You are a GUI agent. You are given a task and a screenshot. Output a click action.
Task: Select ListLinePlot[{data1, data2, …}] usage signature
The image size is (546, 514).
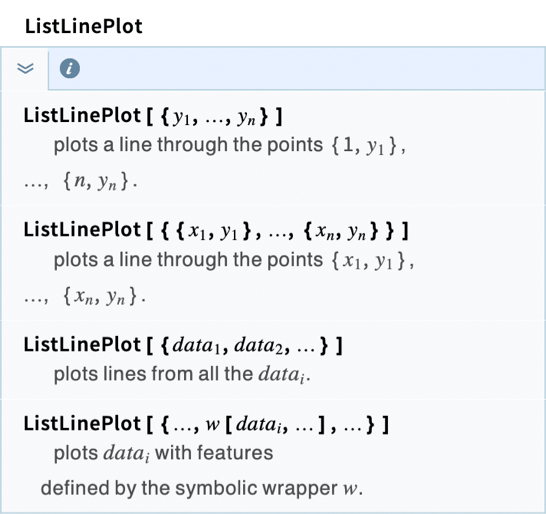coord(183,345)
